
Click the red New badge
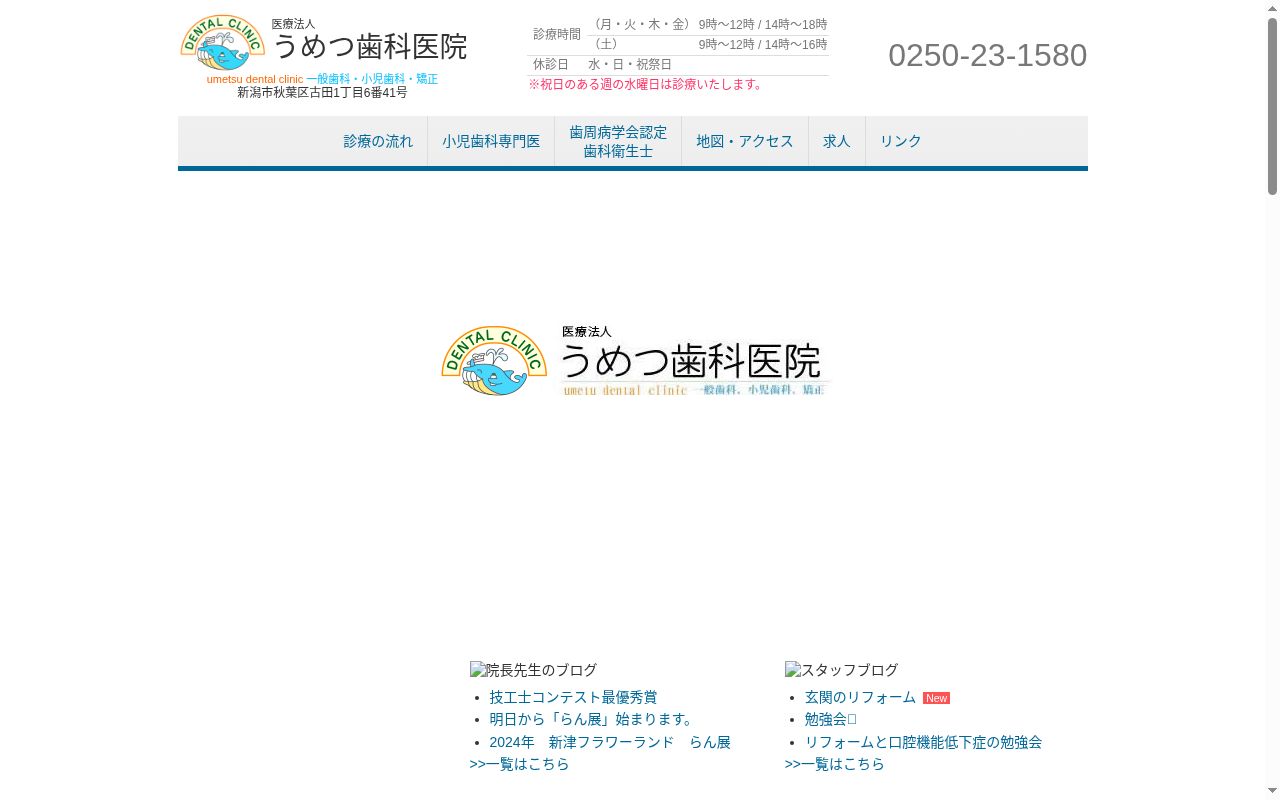(x=936, y=698)
